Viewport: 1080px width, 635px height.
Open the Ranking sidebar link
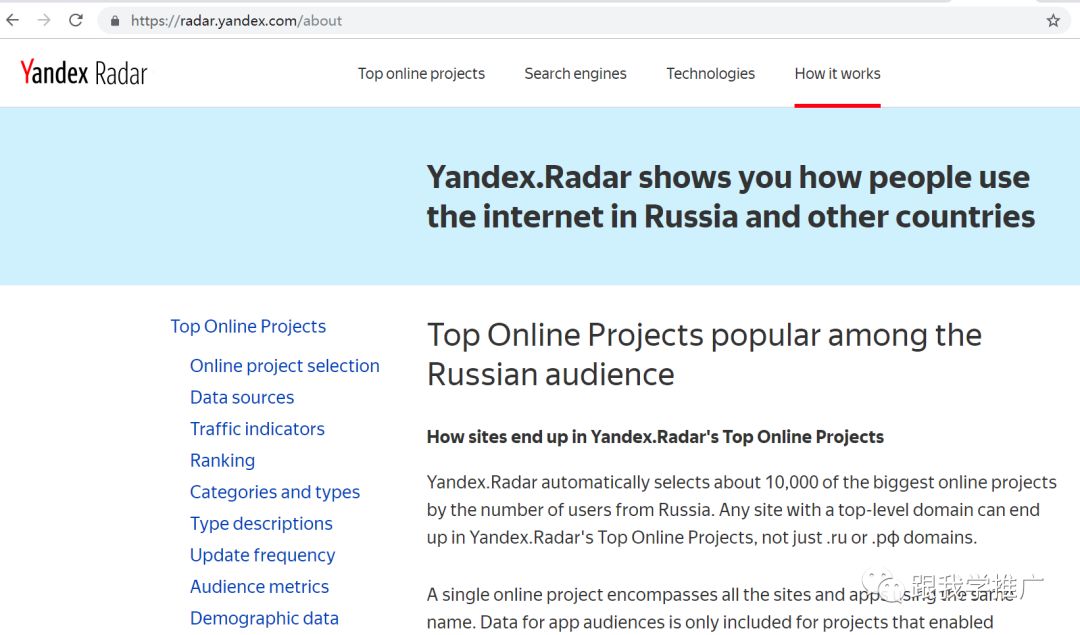222,461
